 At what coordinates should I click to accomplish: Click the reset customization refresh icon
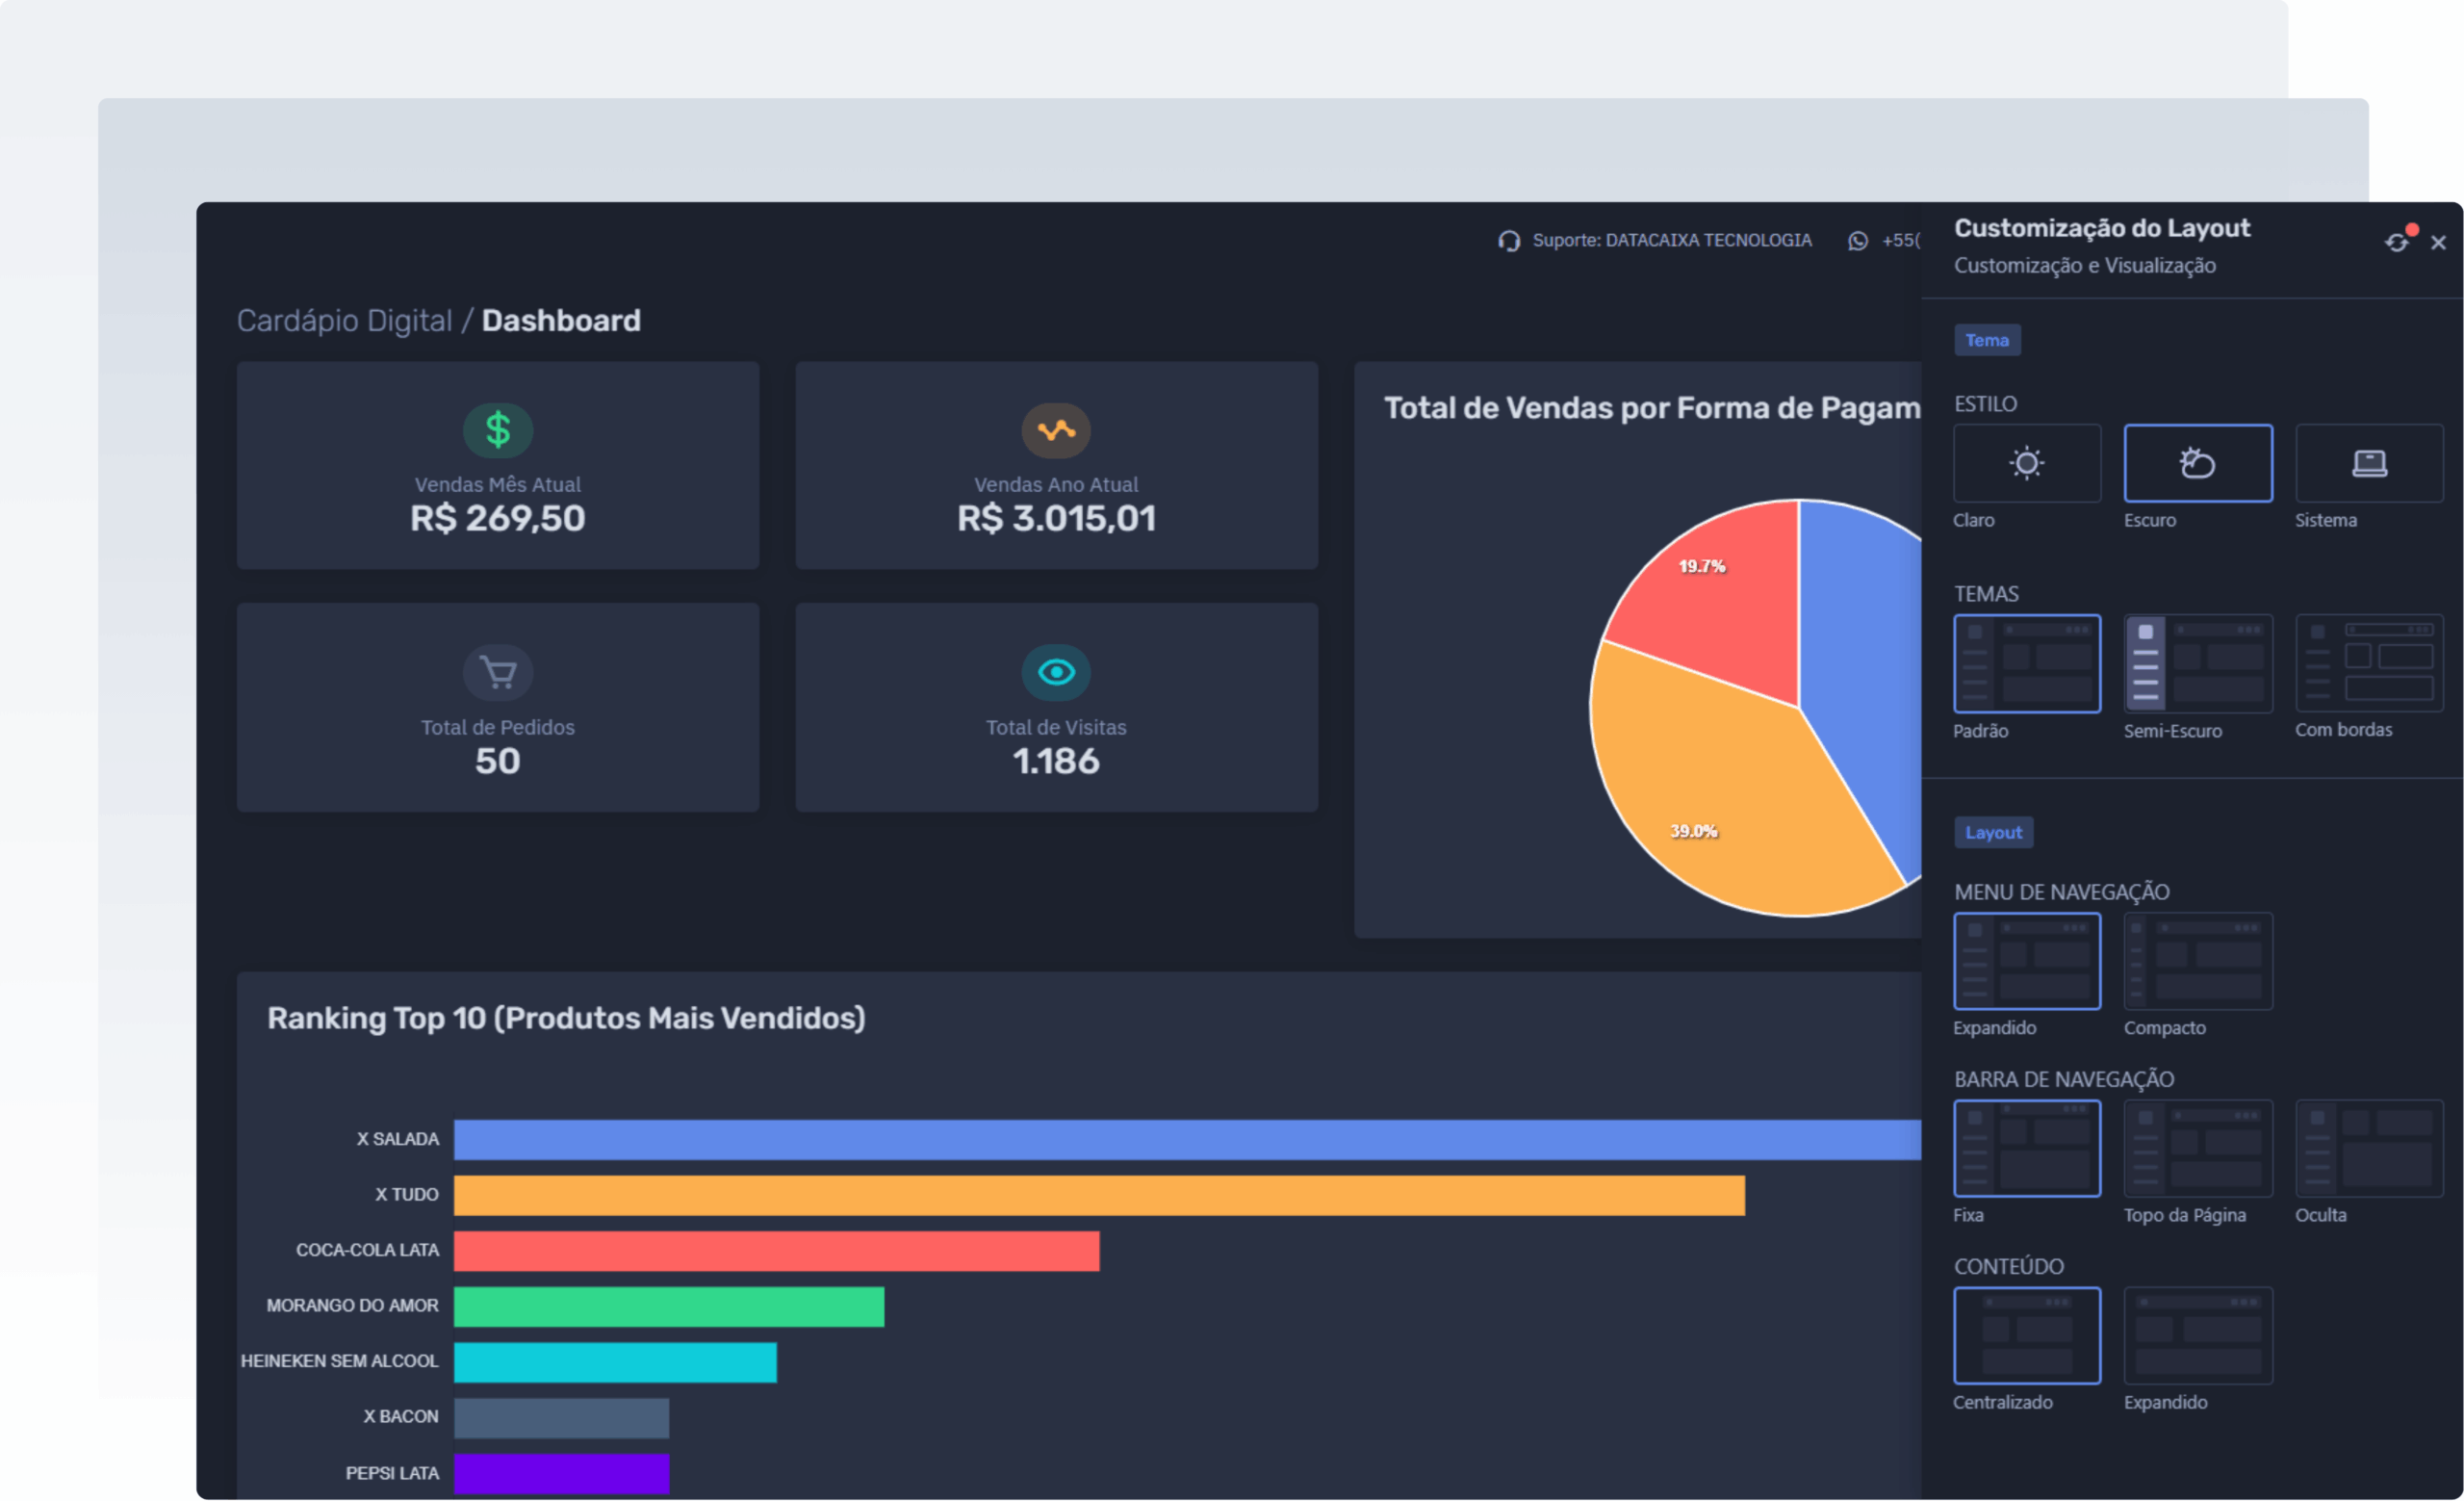2396,243
